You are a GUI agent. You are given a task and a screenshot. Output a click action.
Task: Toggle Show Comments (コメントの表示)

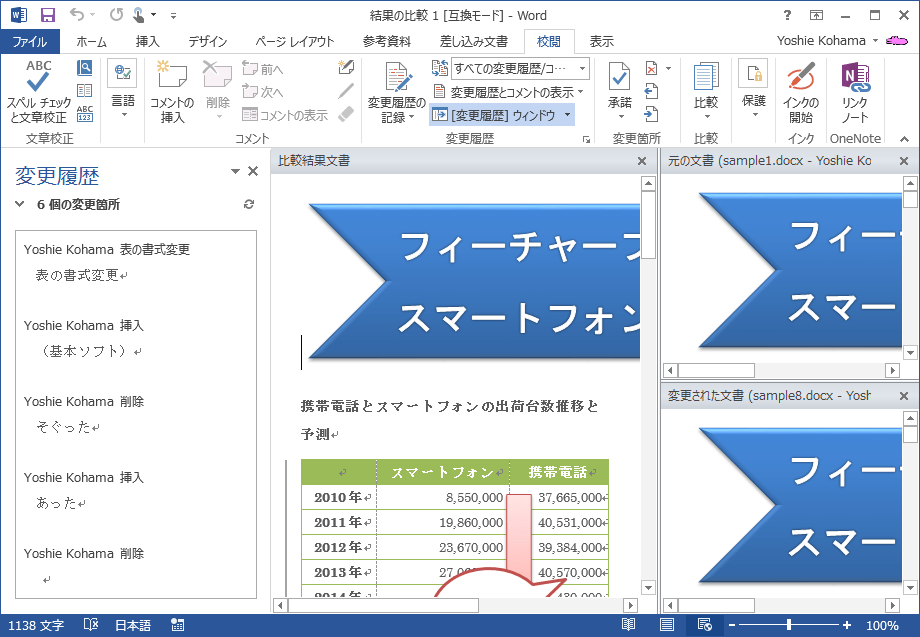click(x=285, y=115)
